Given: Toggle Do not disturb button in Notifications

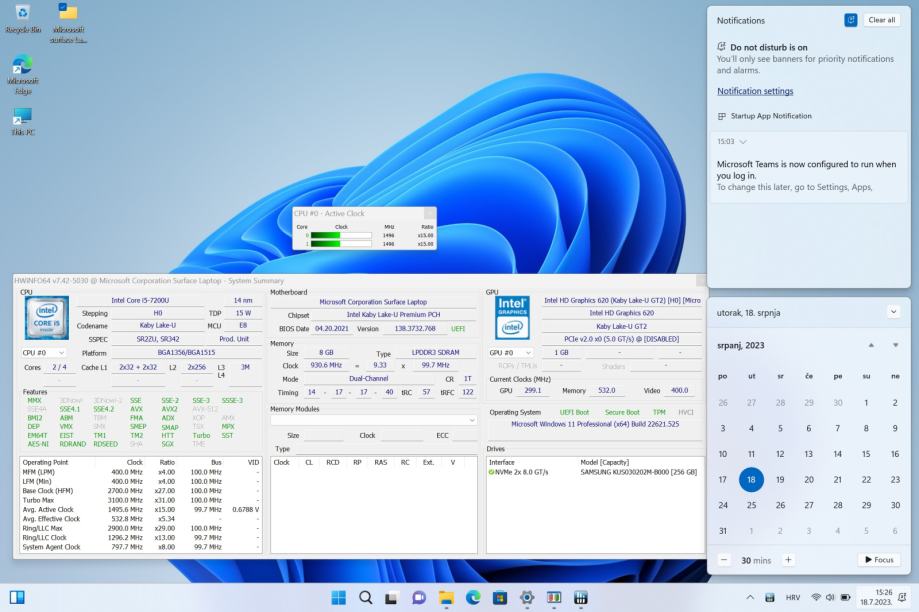Looking at the screenshot, I should [850, 20].
